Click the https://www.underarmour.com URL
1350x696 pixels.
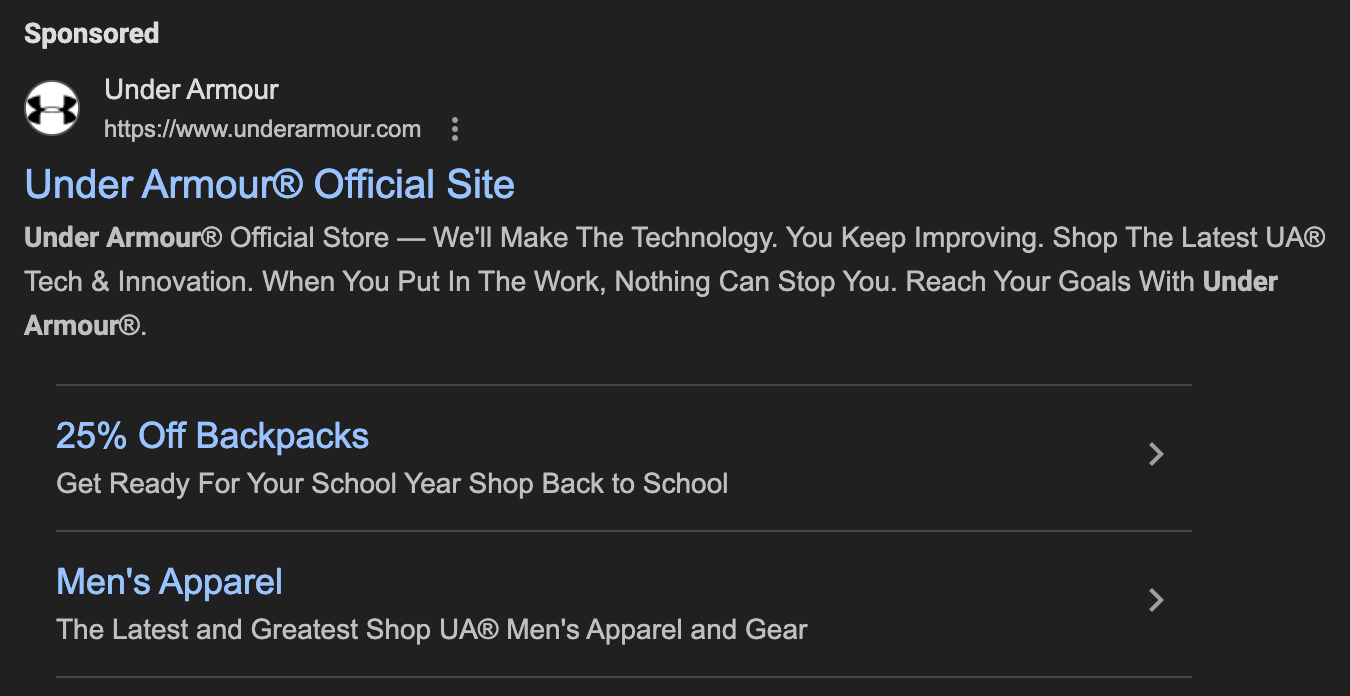point(262,129)
